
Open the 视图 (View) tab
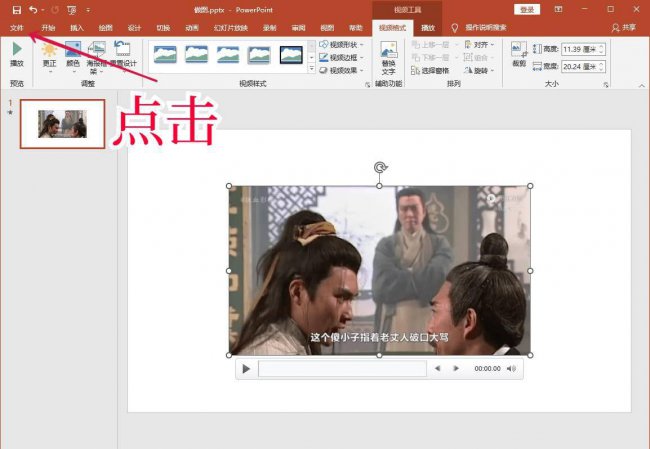coord(327,28)
